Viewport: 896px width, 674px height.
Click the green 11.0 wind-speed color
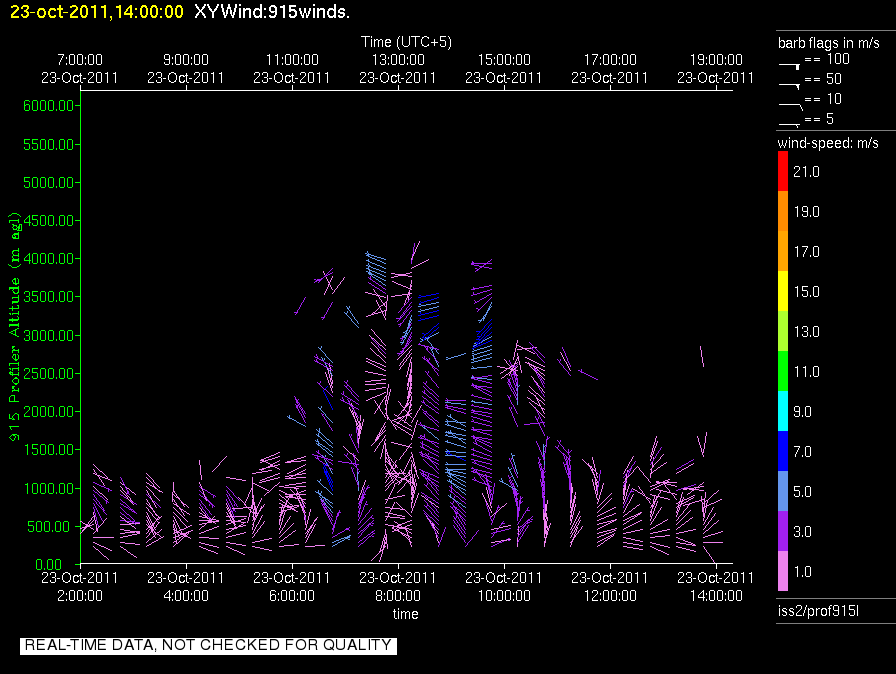[783, 371]
